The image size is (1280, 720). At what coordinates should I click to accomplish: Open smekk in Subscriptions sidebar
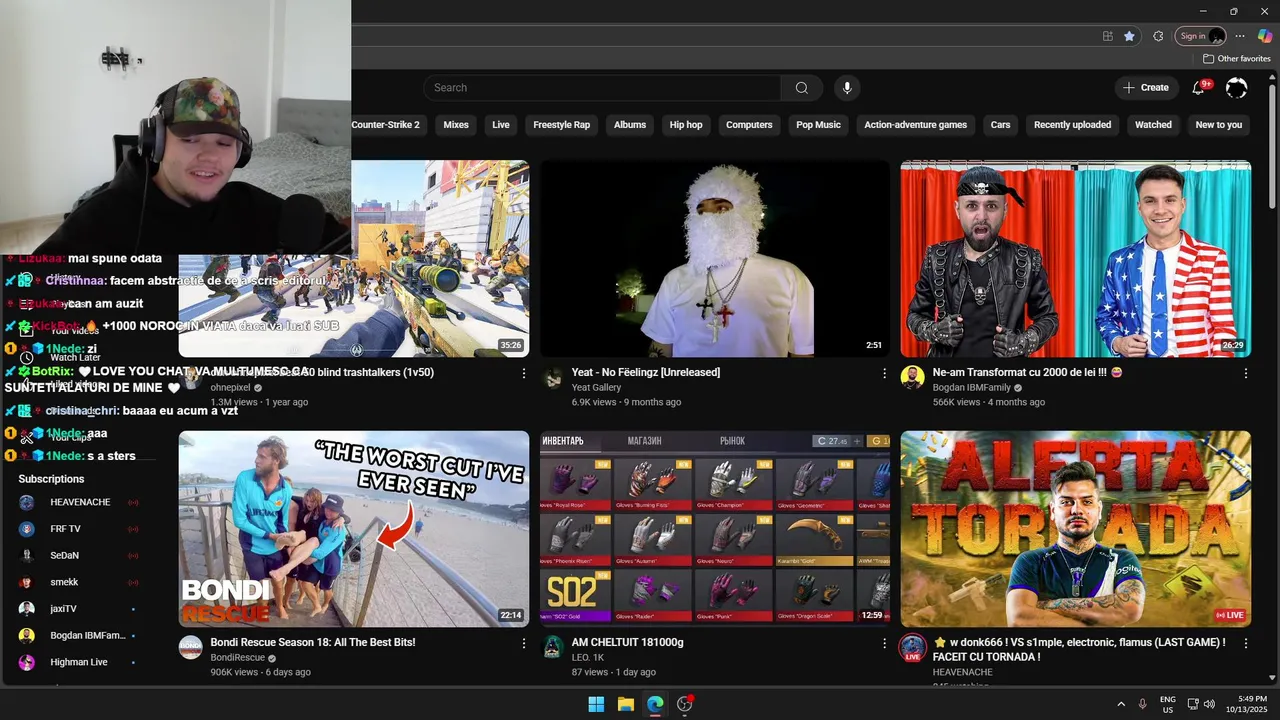pos(80,582)
